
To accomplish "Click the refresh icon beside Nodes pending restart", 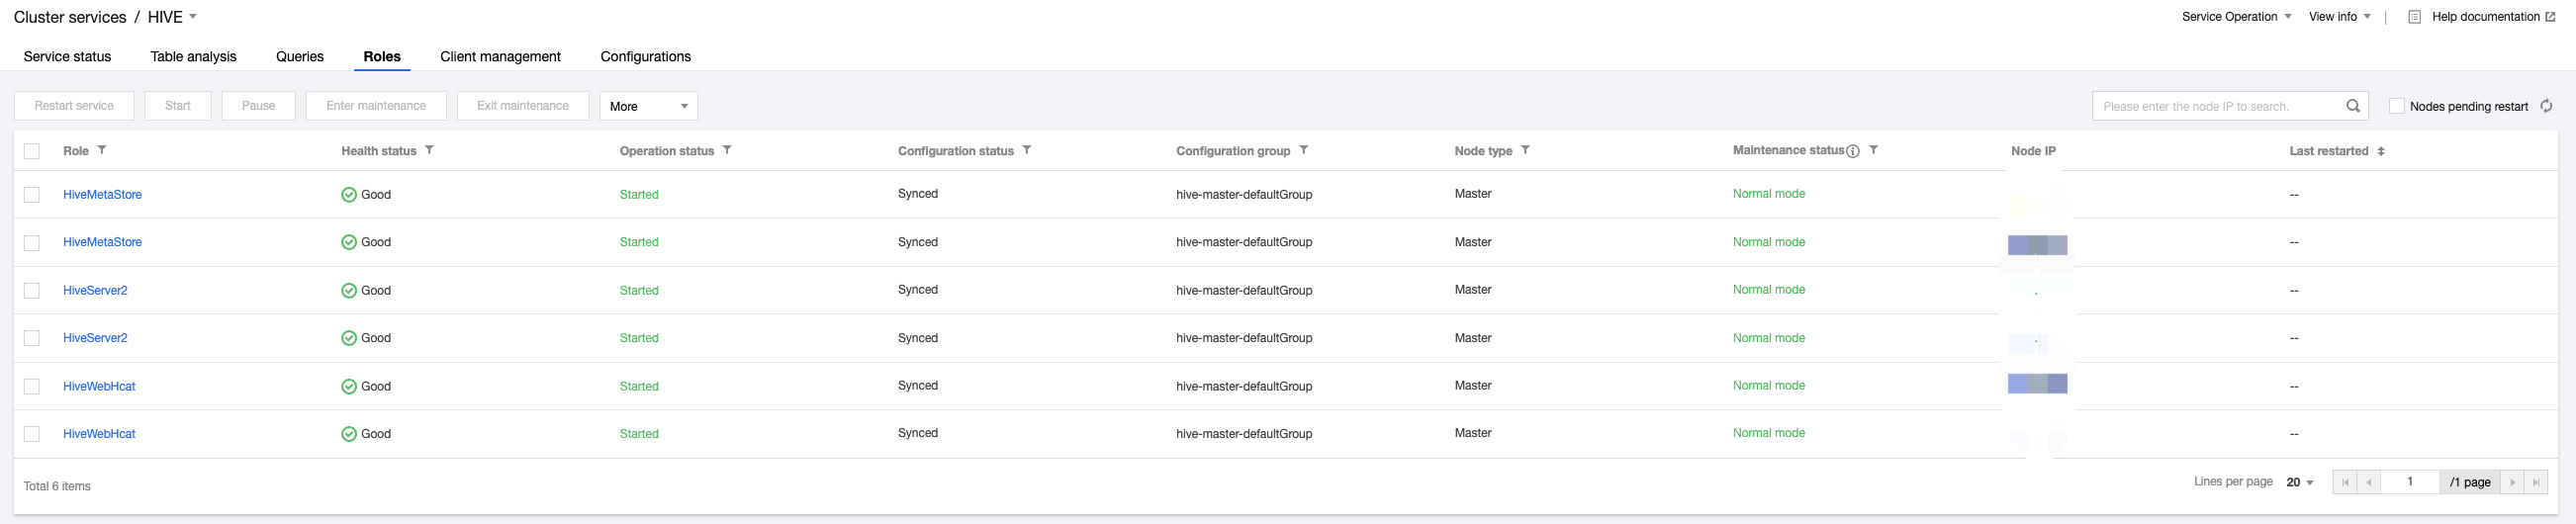I will [x=2546, y=106].
